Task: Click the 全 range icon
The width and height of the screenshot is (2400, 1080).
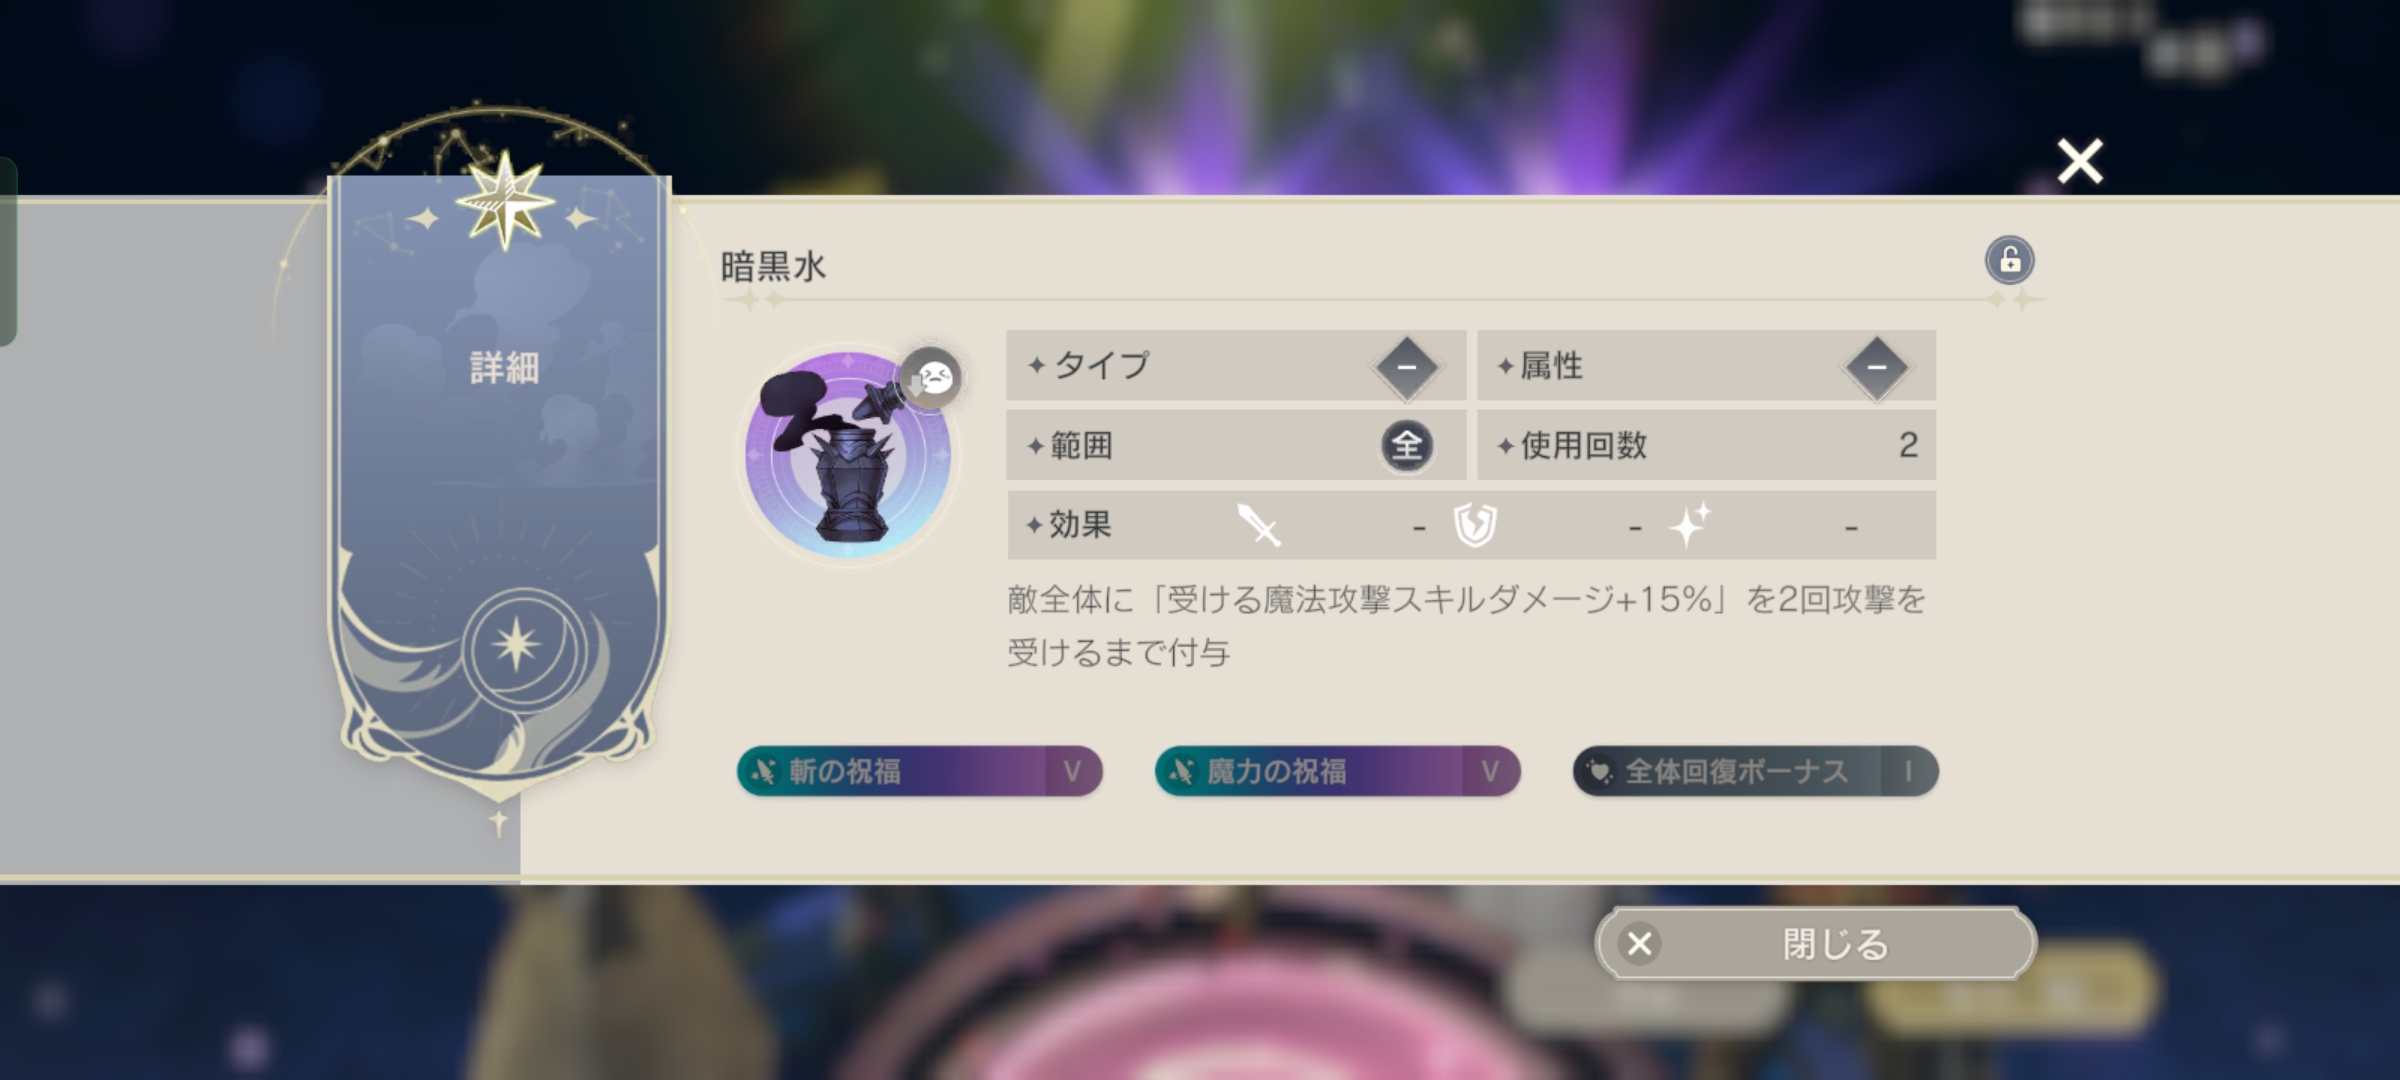Action: (1407, 445)
